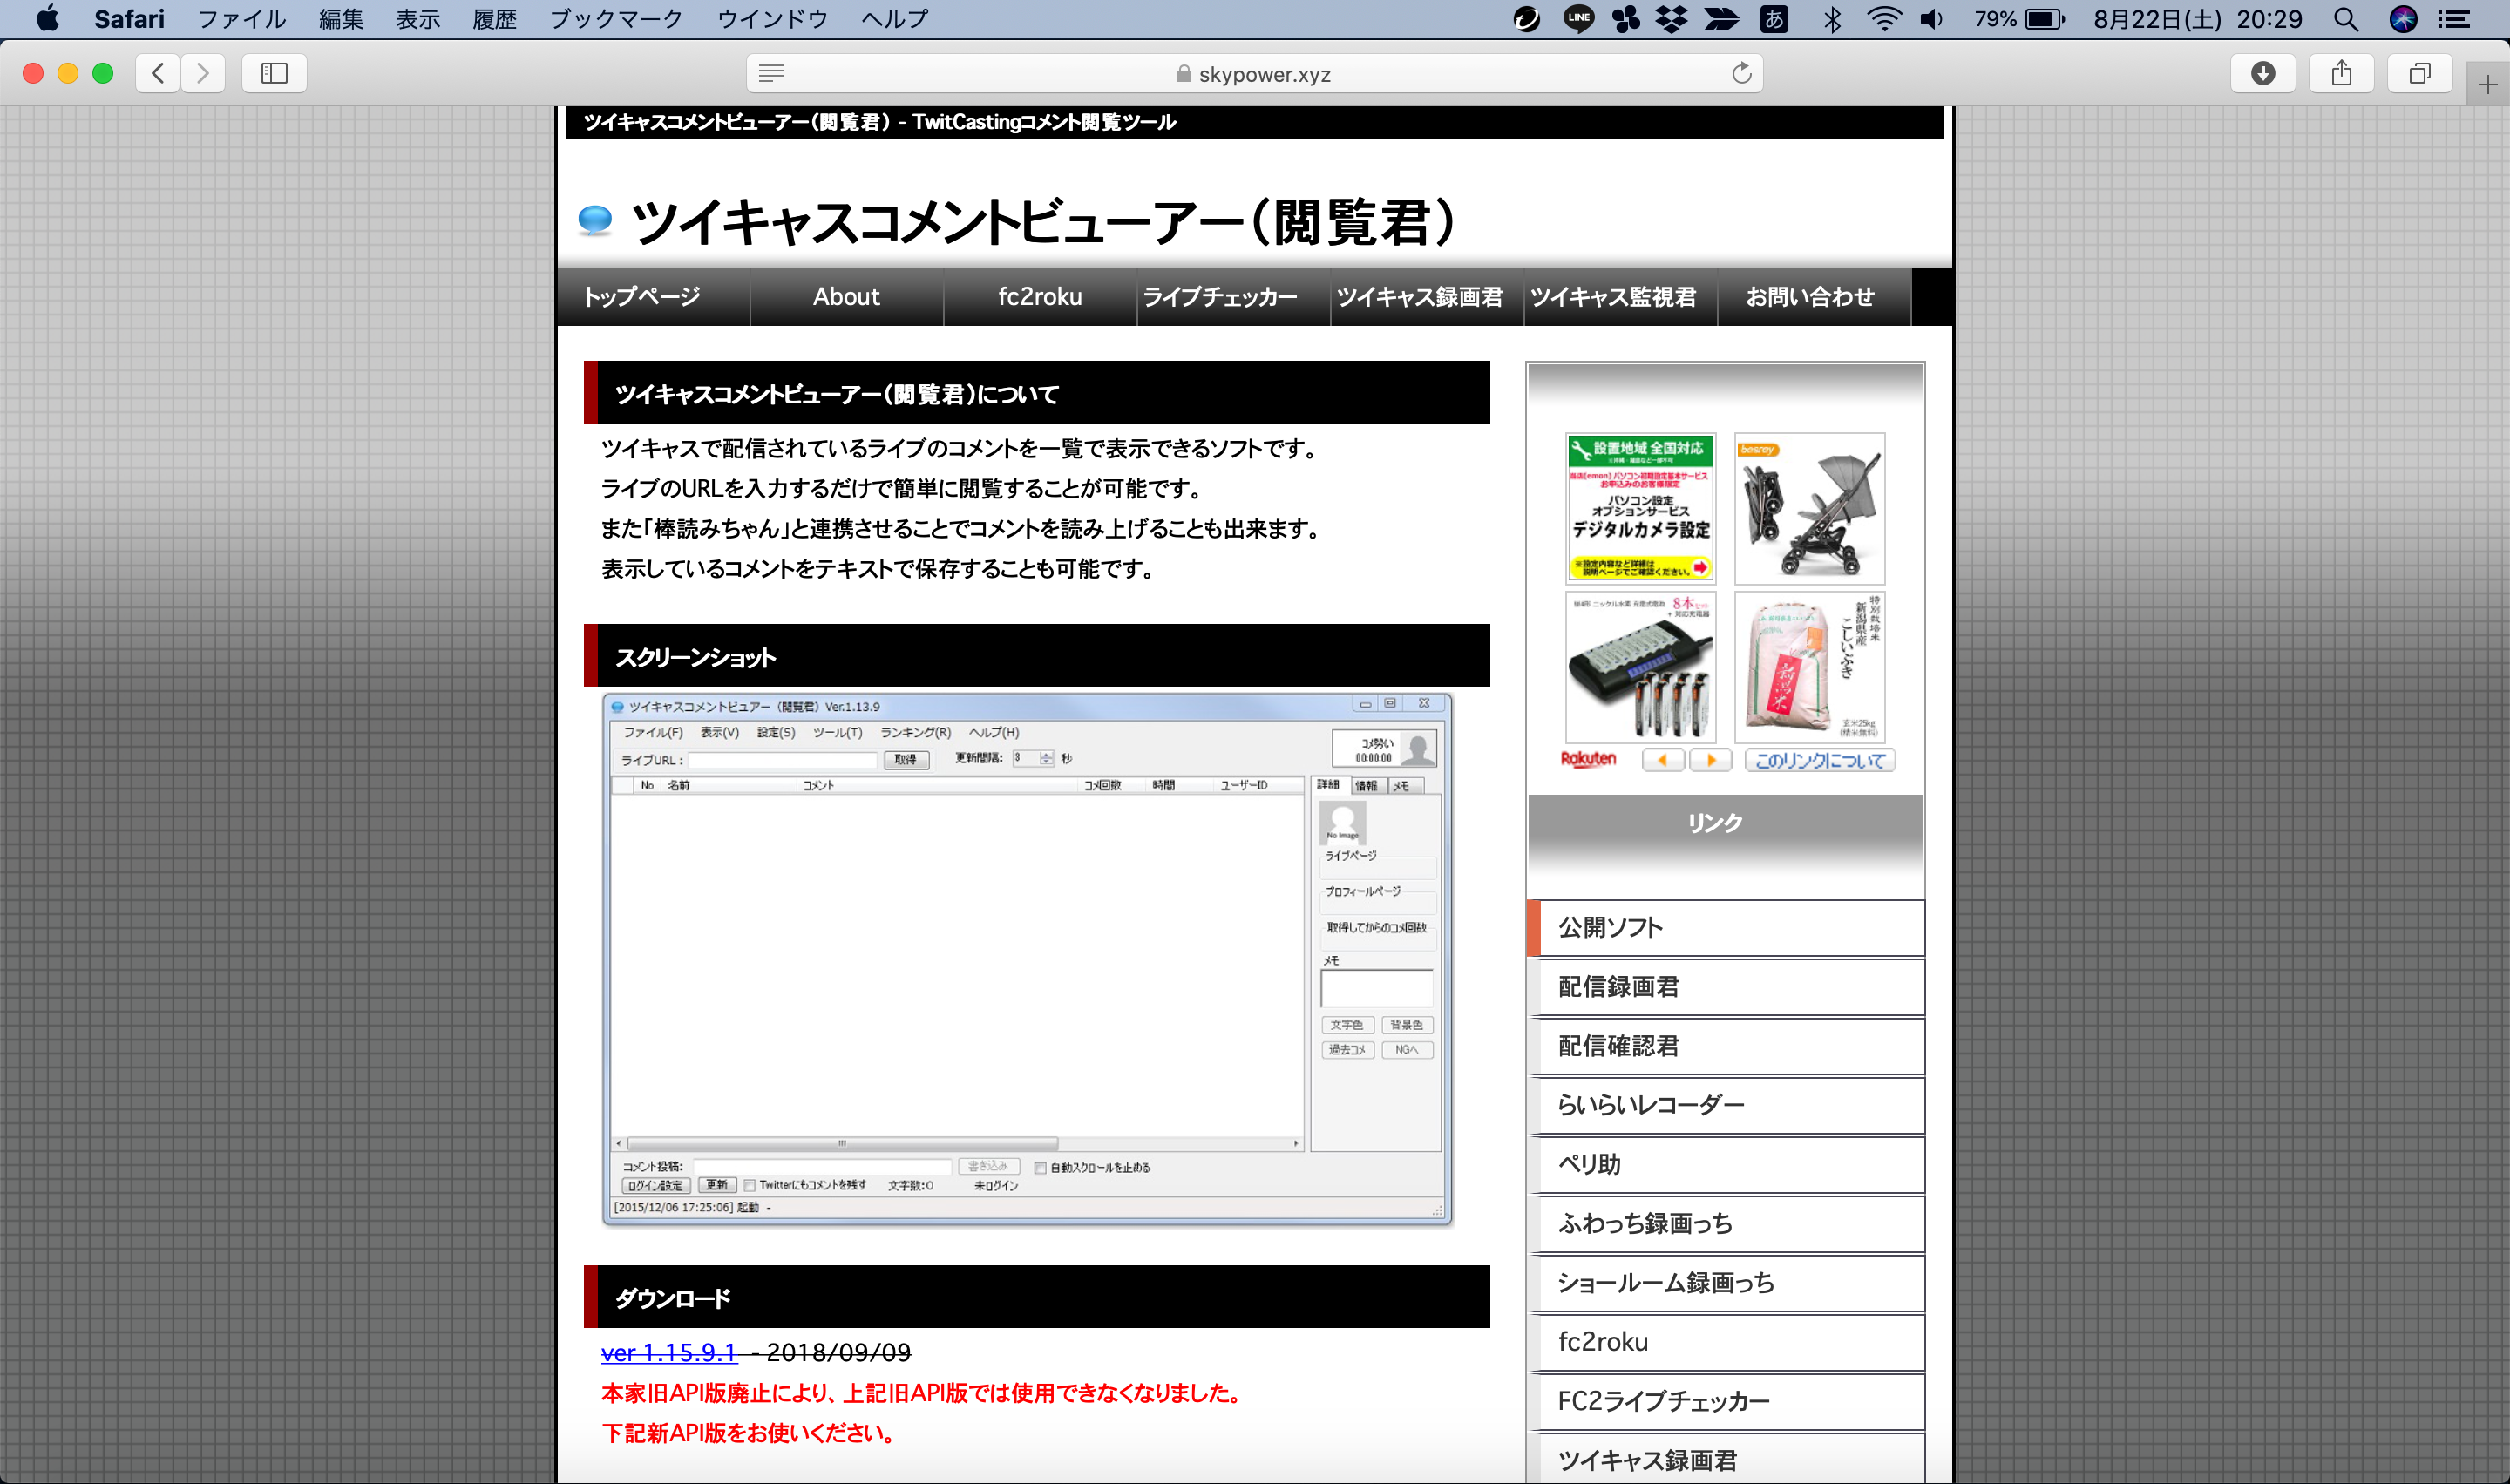Click the このリンクについて button
Viewport: 2510px width, 1484px height.
[x=1820, y=760]
